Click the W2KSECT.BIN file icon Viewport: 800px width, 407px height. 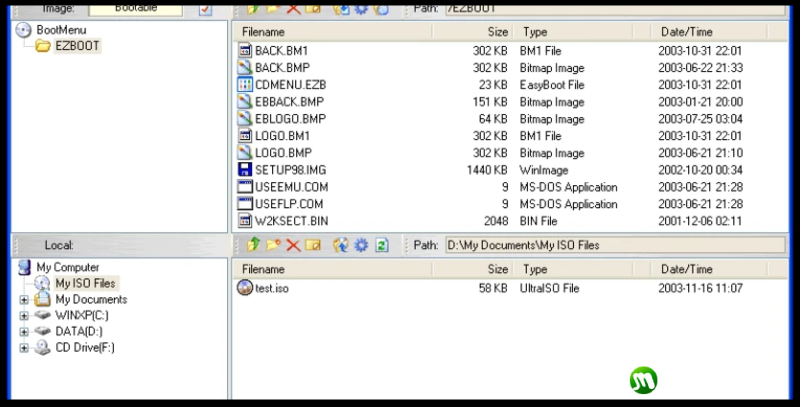tap(245, 221)
